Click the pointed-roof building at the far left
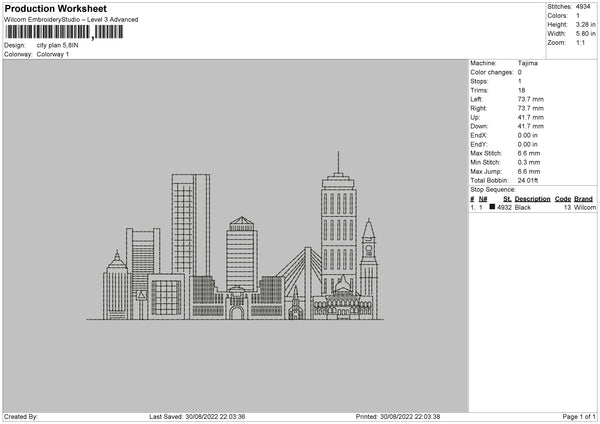This screenshot has height=424, width=600. pos(114,285)
